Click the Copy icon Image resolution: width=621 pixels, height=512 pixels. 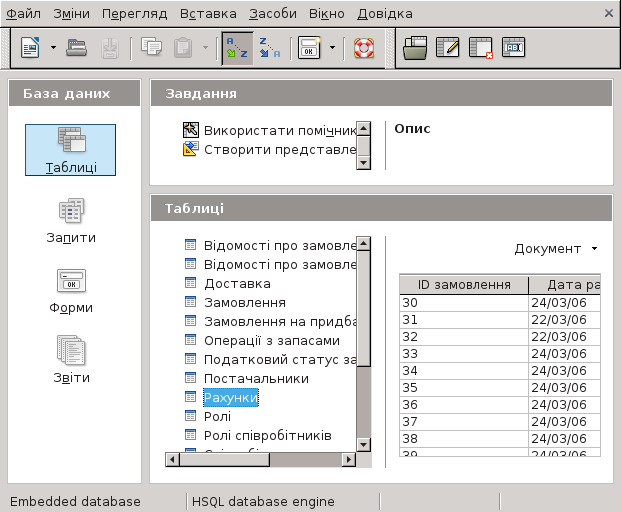click(151, 47)
